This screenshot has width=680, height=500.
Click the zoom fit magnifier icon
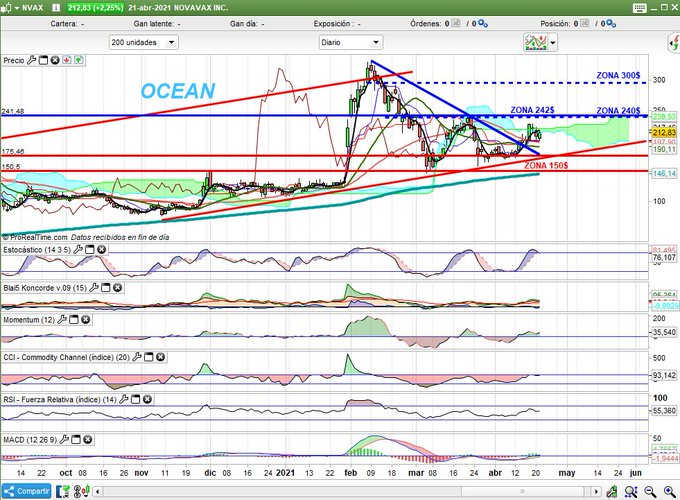(631, 491)
